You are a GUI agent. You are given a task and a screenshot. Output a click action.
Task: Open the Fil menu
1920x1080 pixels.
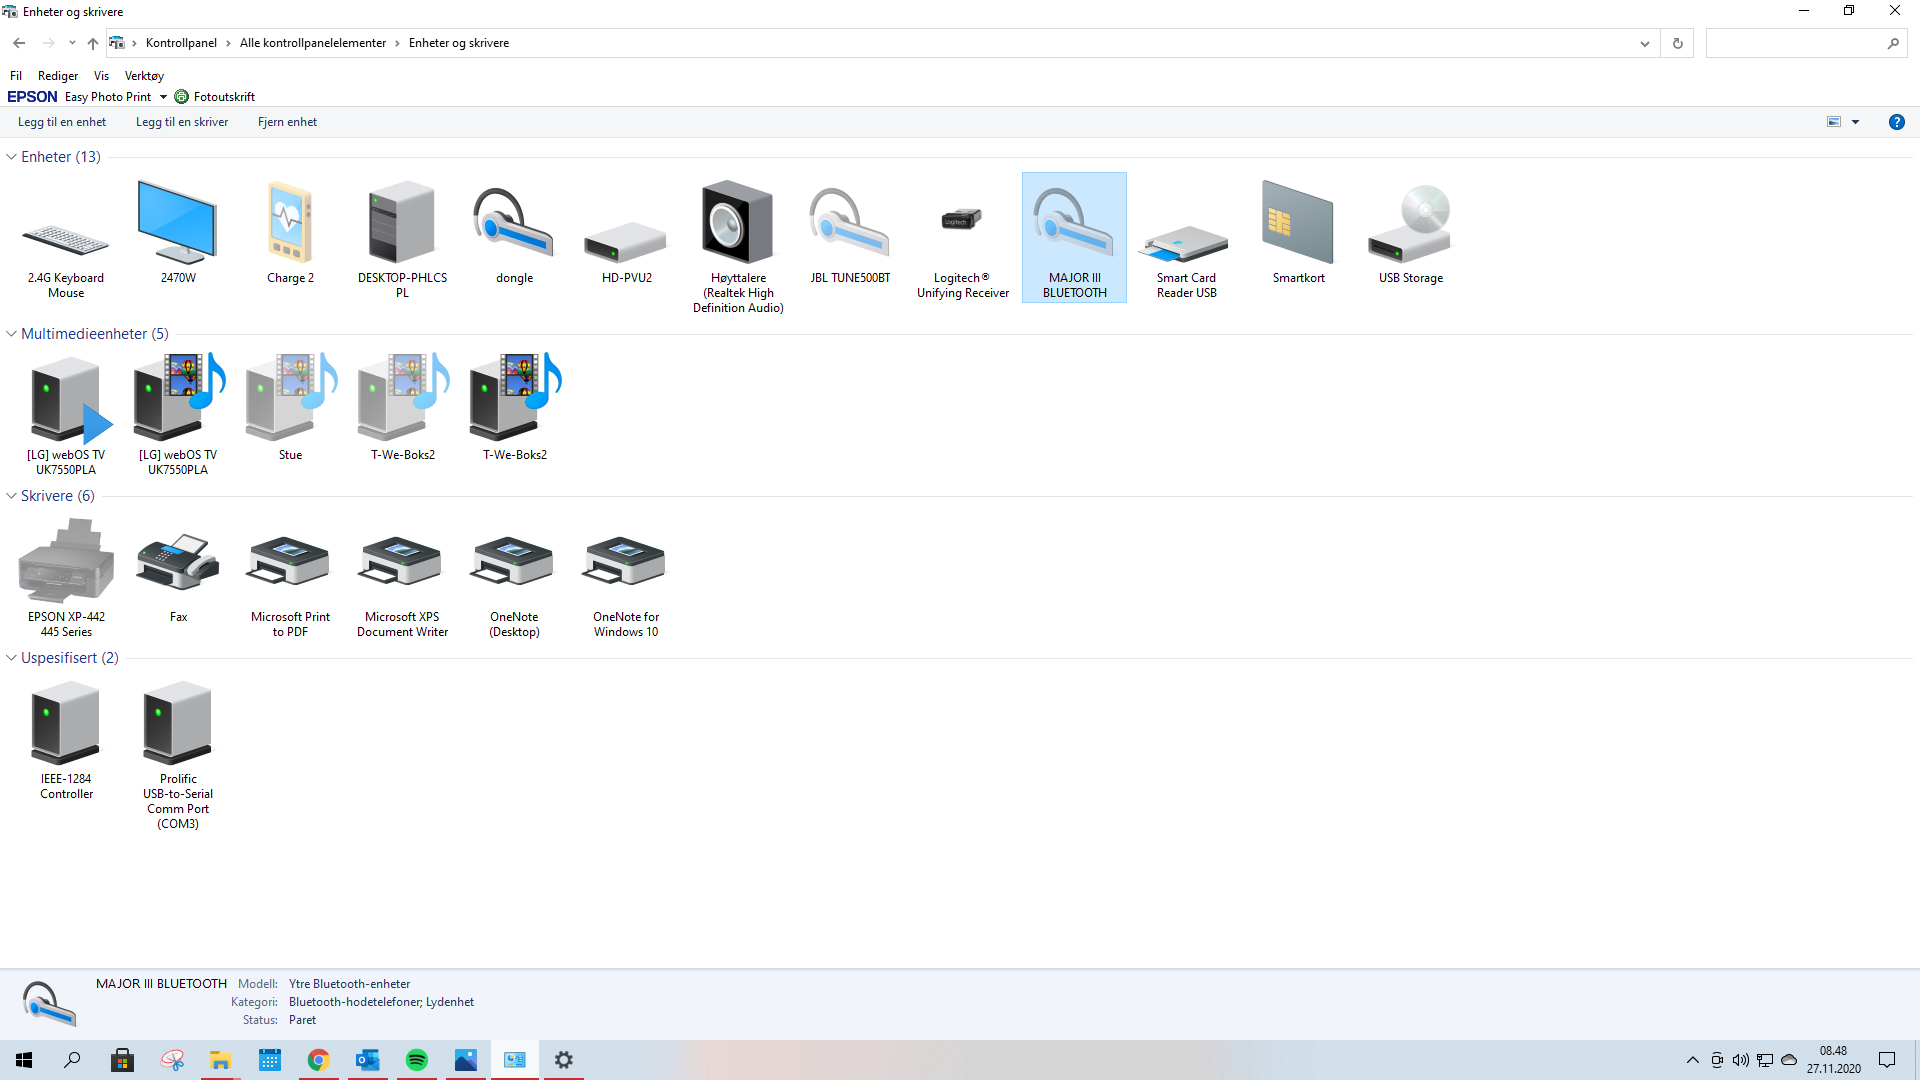click(x=16, y=76)
